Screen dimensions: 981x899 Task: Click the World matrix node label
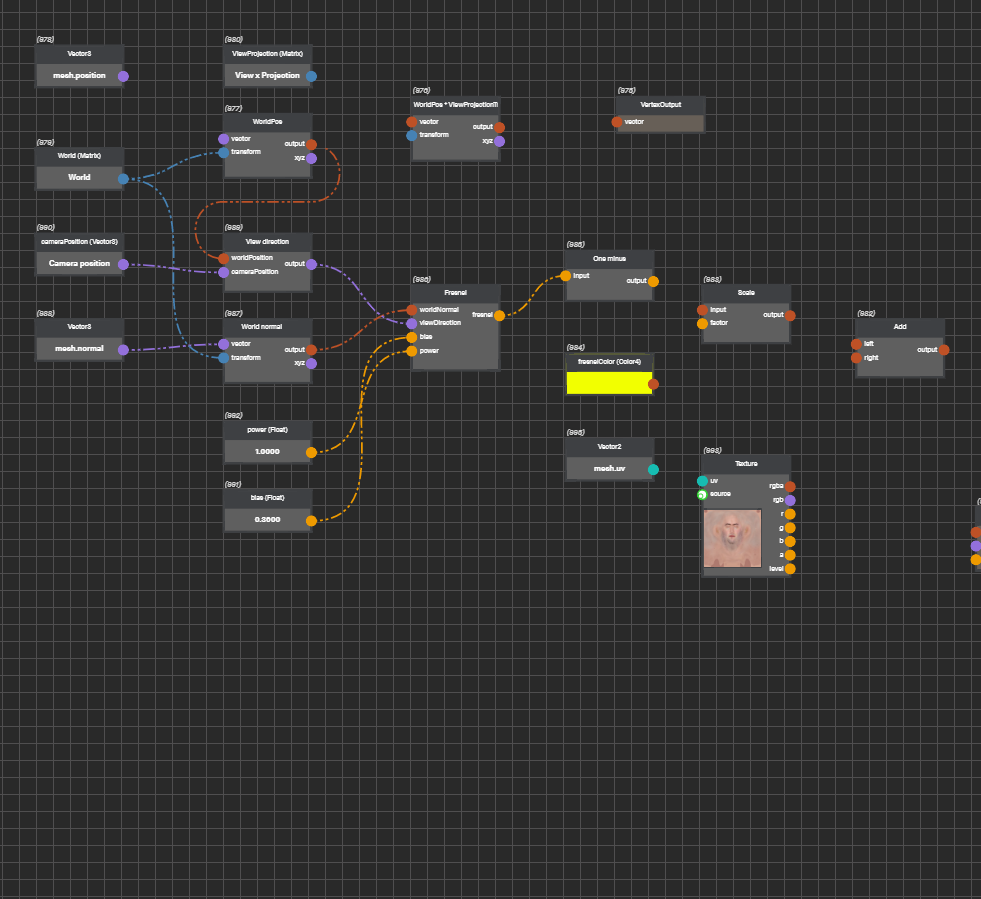(x=79, y=178)
